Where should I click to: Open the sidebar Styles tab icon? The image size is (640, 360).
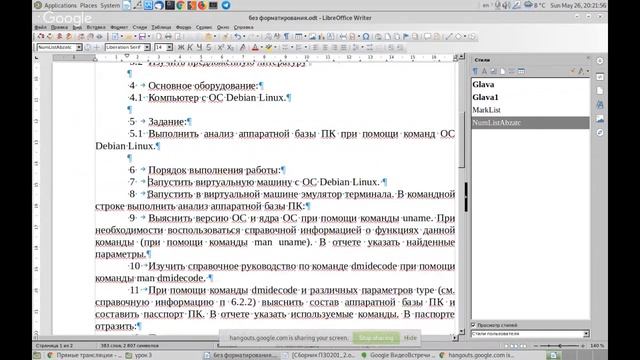pos(600,105)
